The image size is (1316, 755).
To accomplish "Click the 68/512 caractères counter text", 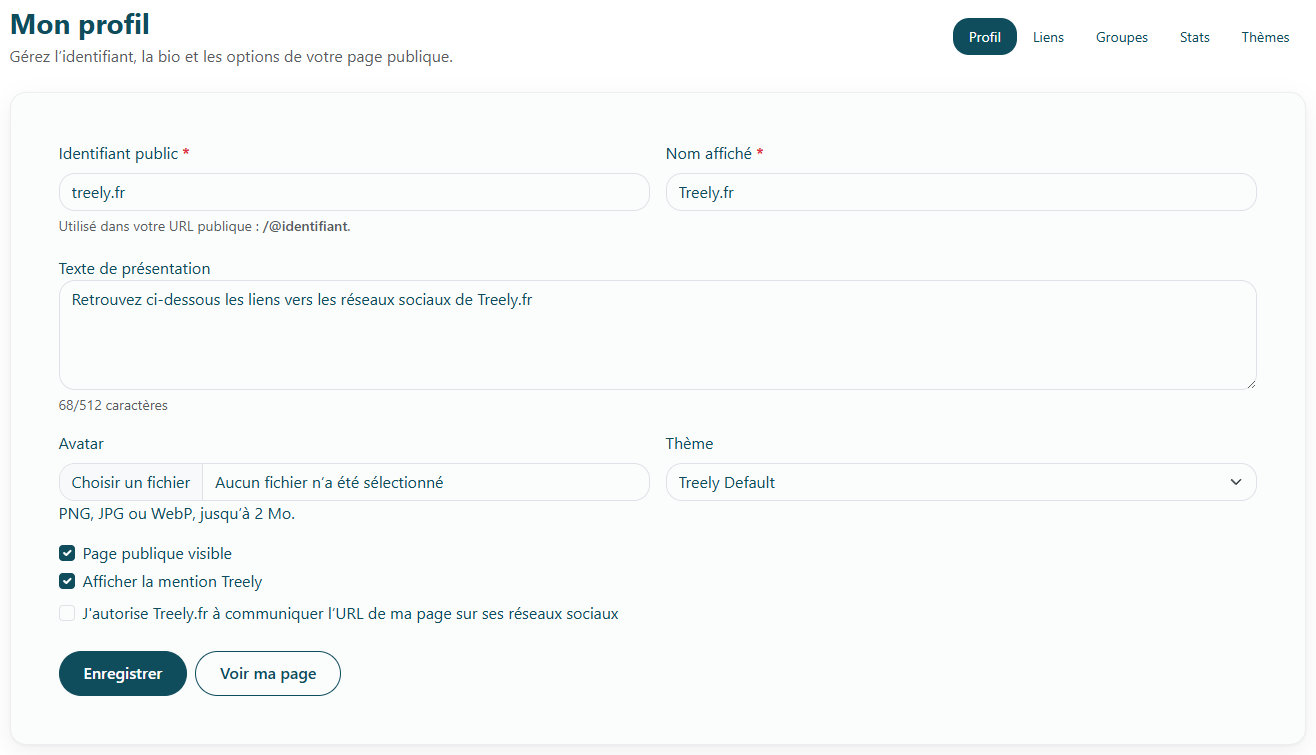I will (x=113, y=405).
